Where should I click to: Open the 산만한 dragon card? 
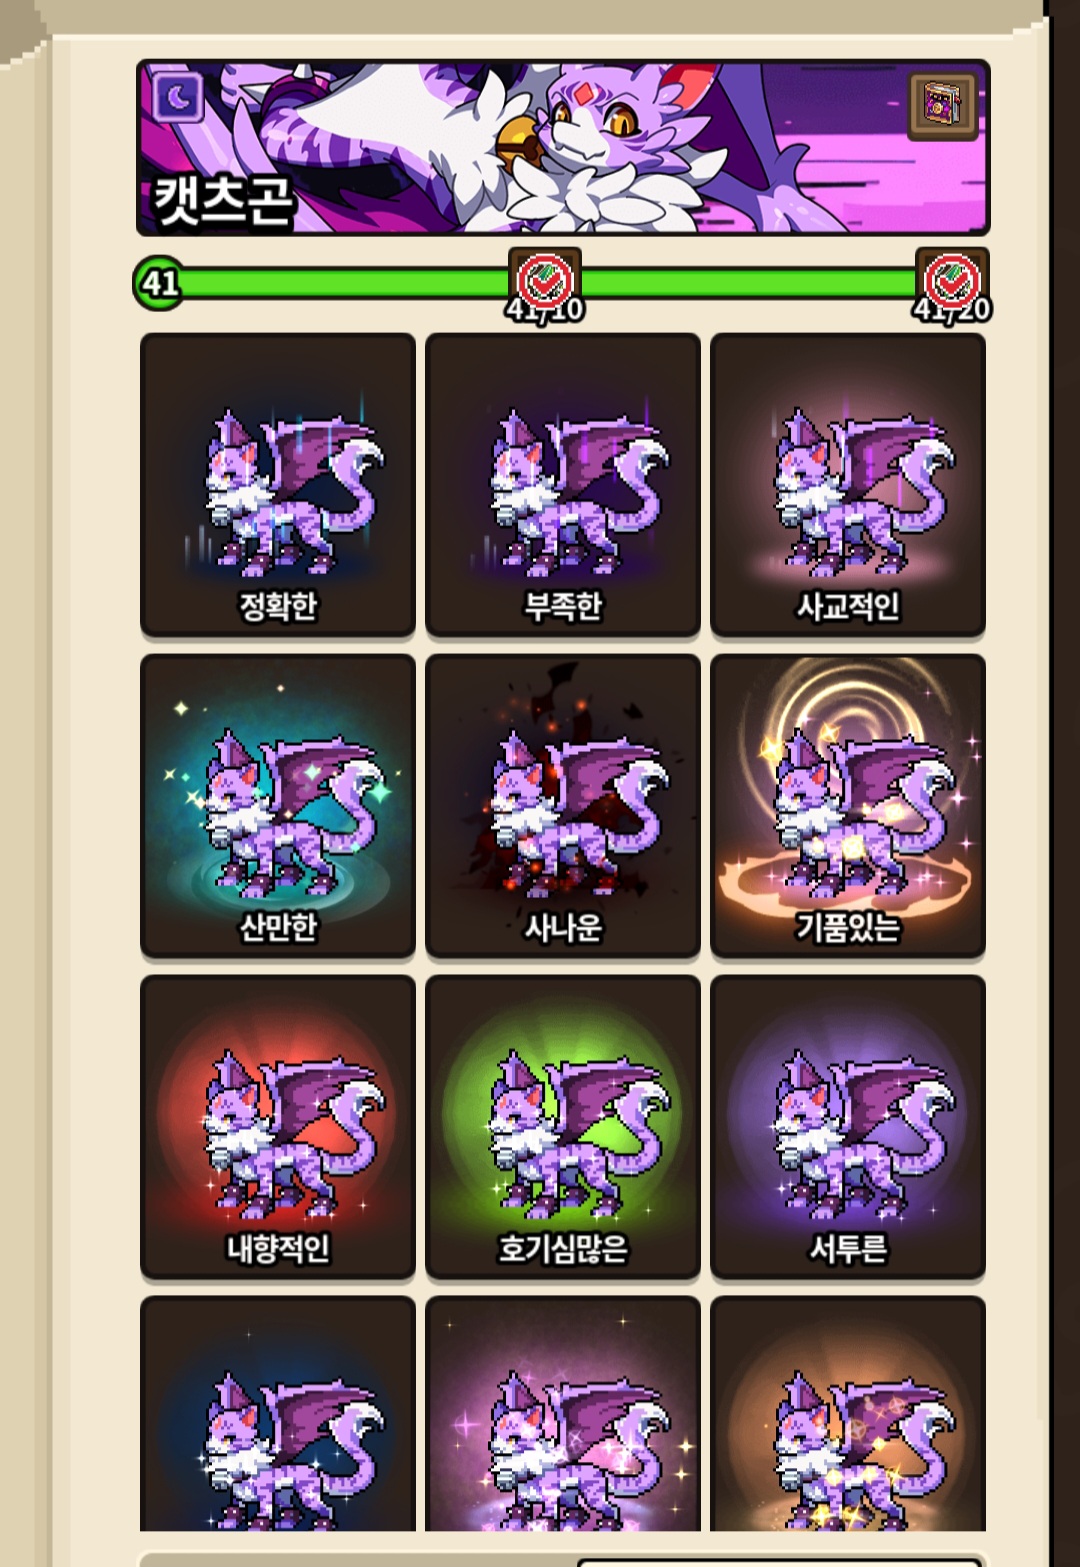point(278,806)
